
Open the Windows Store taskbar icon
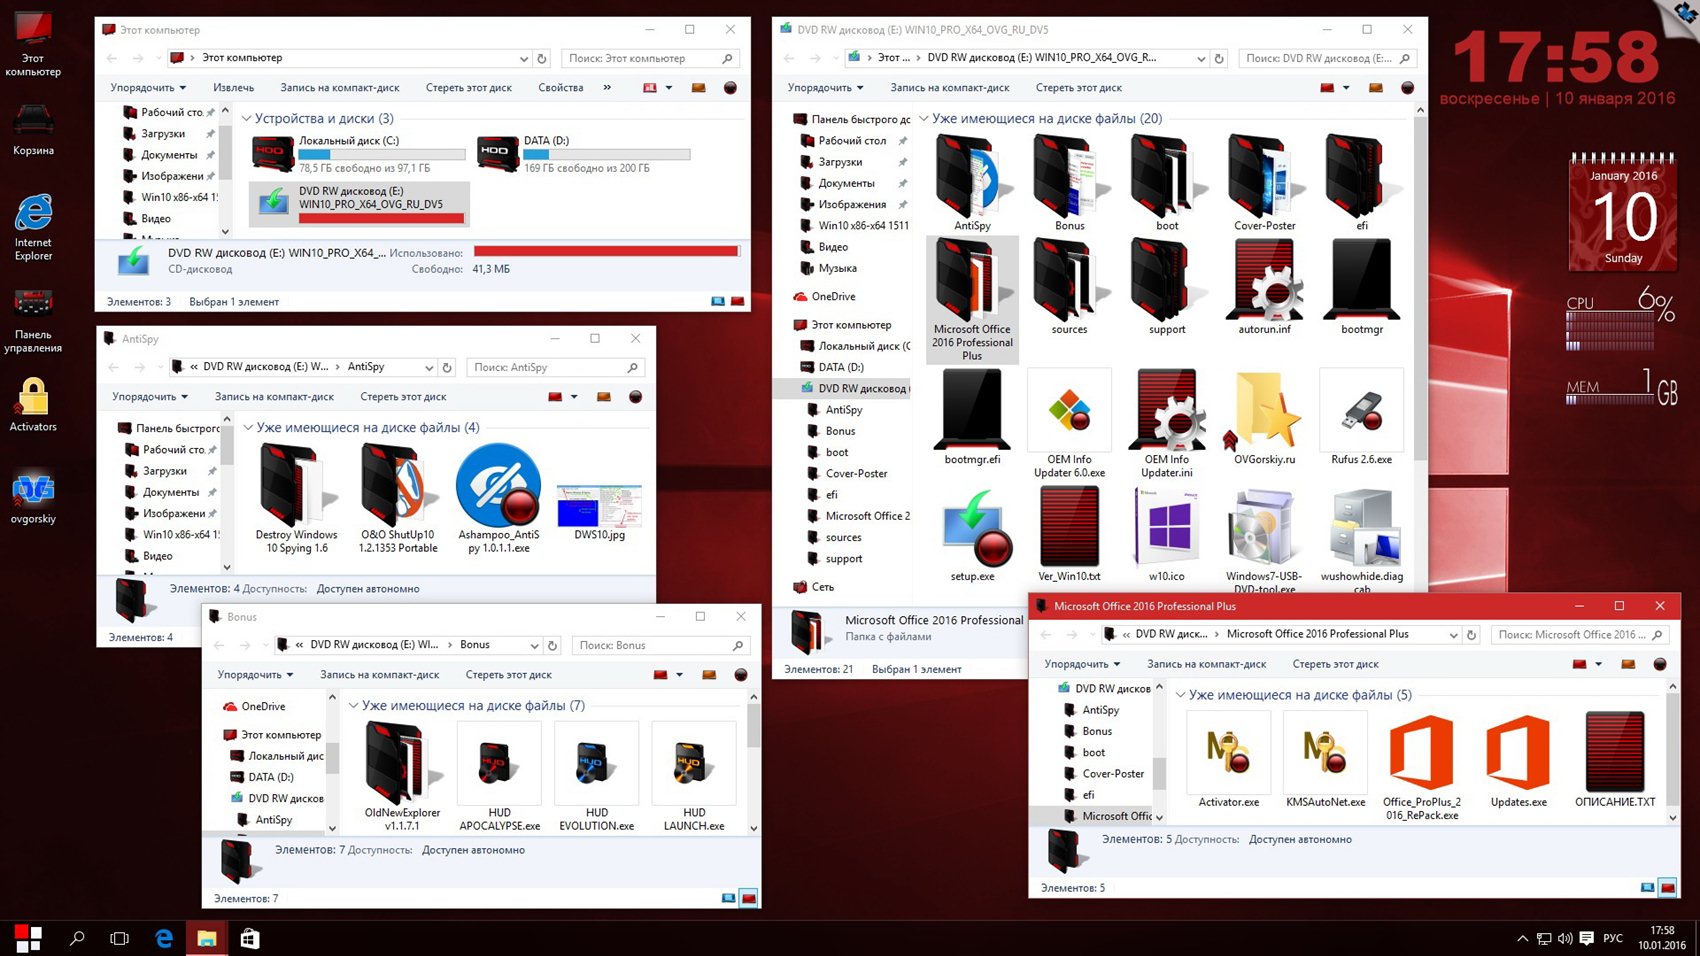[x=250, y=938]
